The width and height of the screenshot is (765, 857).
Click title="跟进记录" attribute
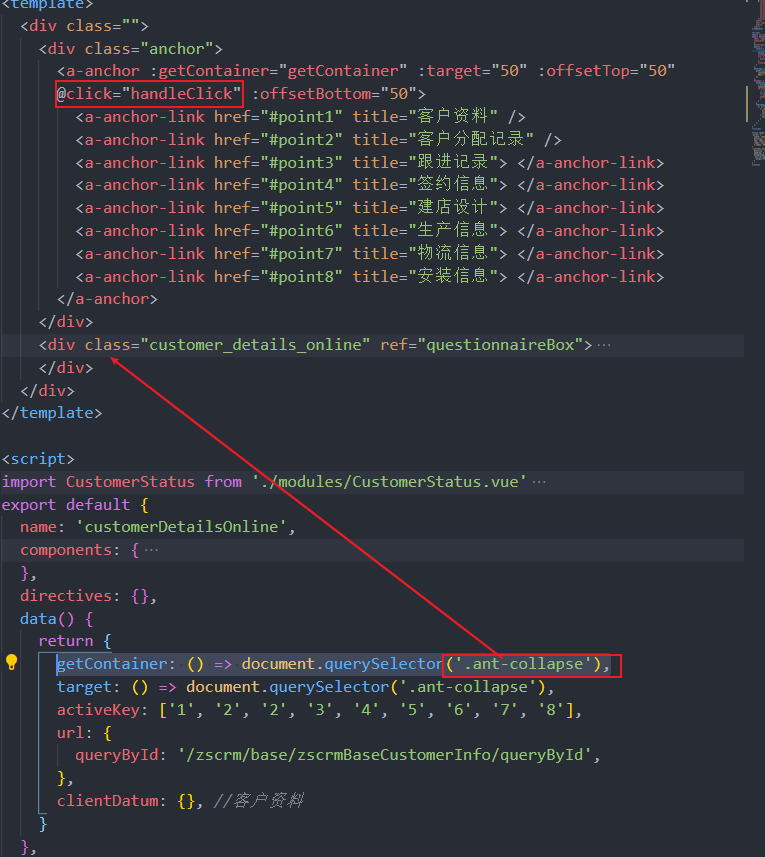[x=425, y=163]
